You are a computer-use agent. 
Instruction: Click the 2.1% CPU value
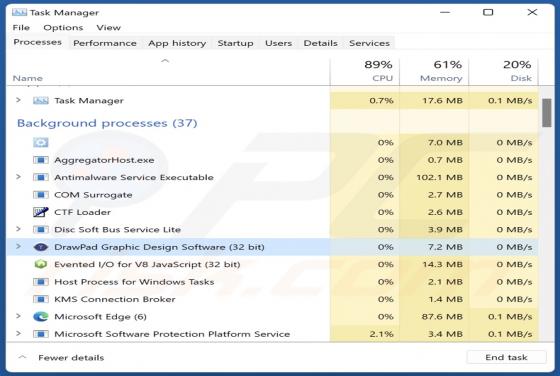click(x=381, y=334)
